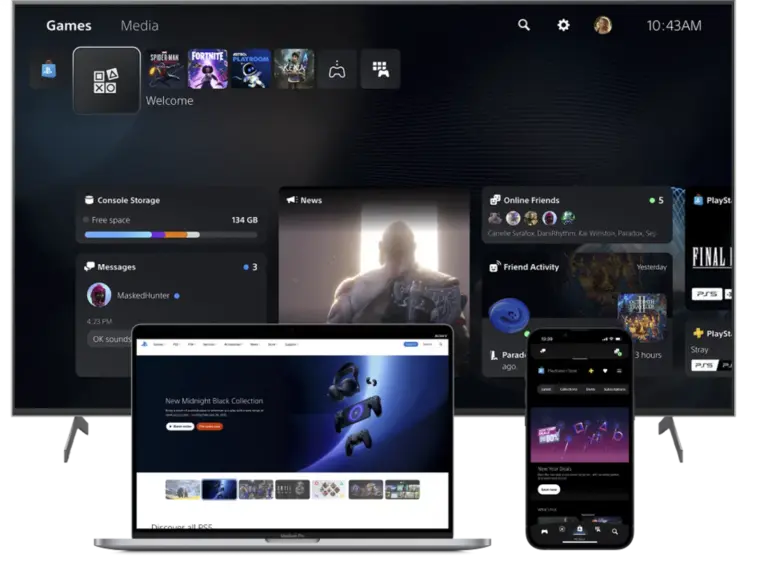
Task: Switch to the Games tab on TV
Action: (x=69, y=25)
